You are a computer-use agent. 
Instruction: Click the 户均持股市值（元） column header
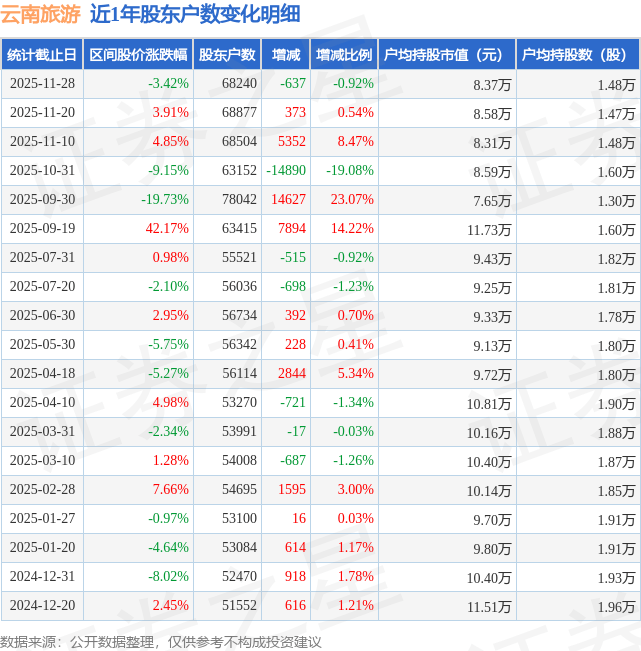point(446,55)
